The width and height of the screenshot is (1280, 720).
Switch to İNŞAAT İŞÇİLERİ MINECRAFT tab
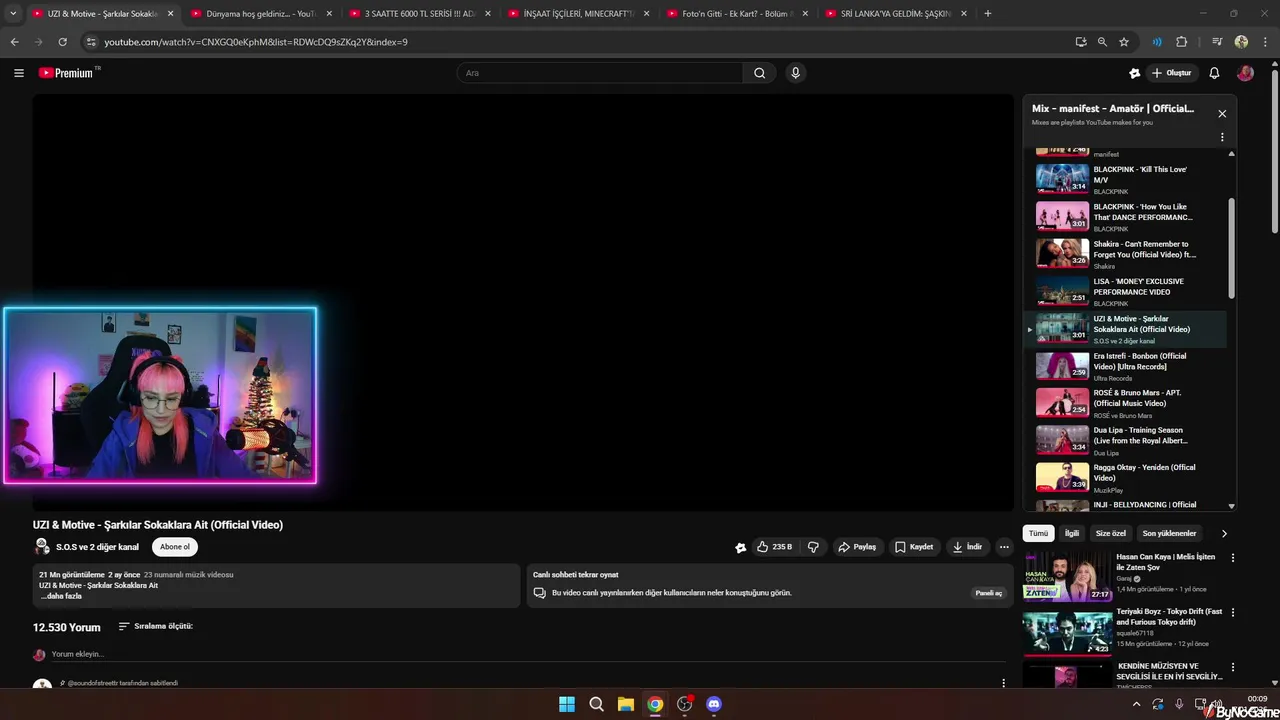coord(578,14)
